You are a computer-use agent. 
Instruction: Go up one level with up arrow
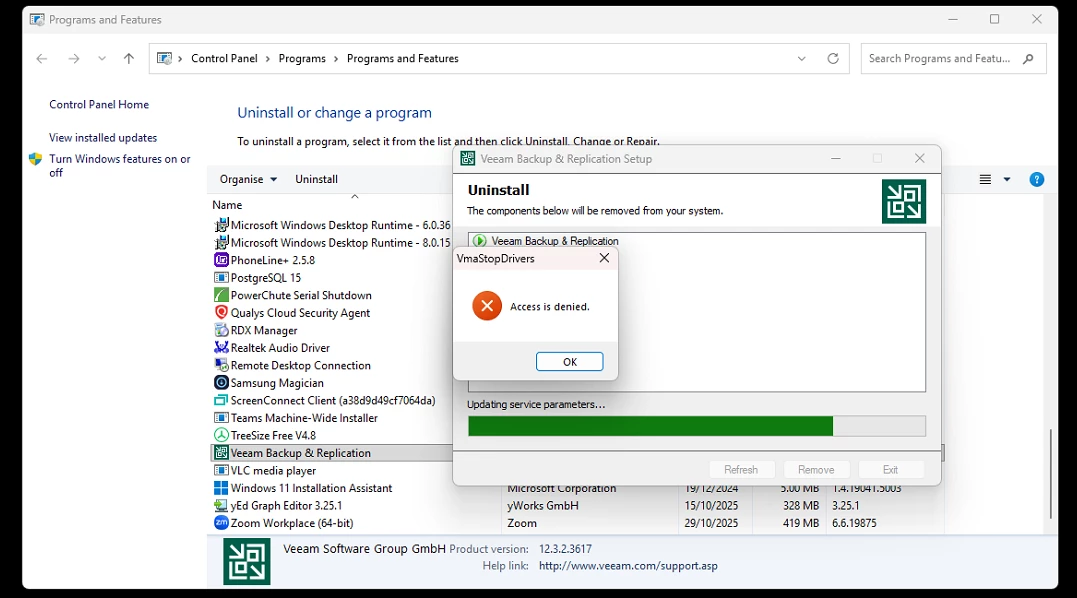pos(128,58)
